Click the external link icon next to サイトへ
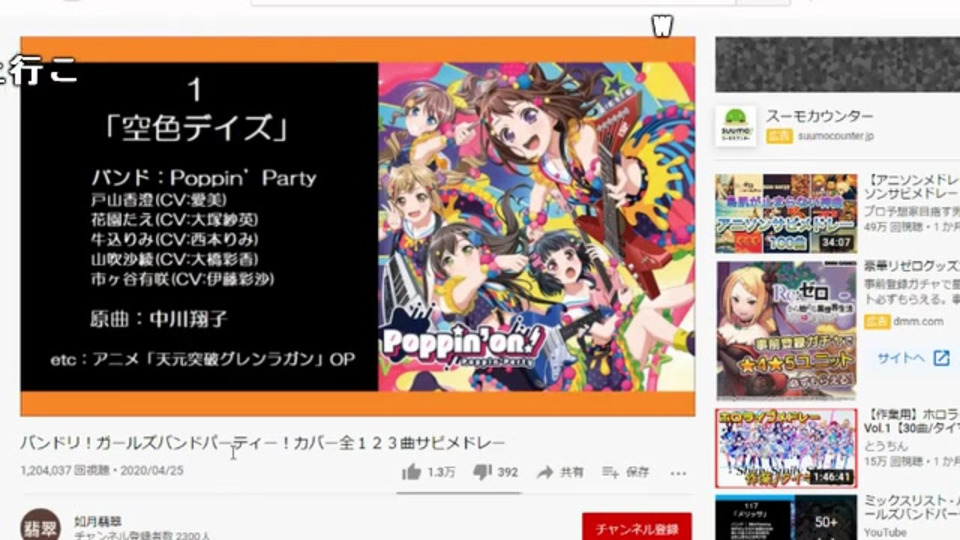This screenshot has width=960, height=540. [x=942, y=358]
